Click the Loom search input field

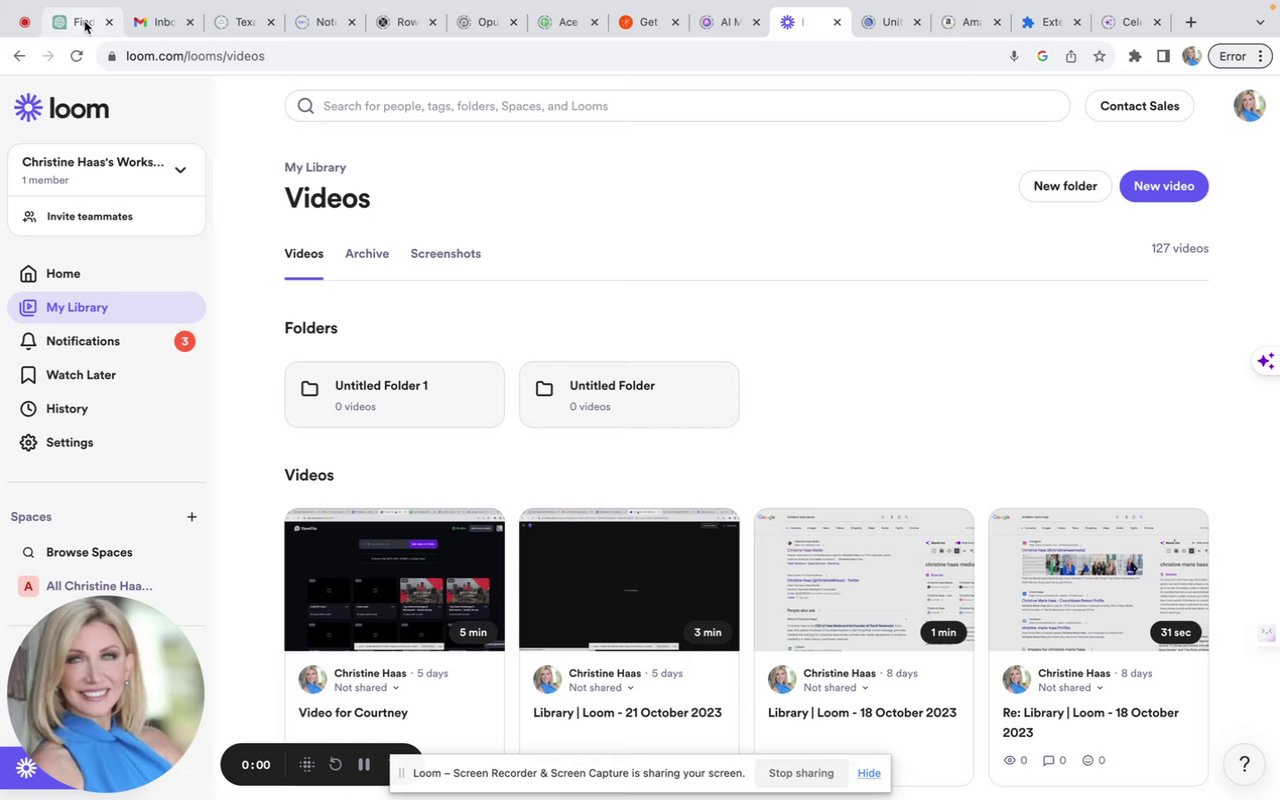677,106
